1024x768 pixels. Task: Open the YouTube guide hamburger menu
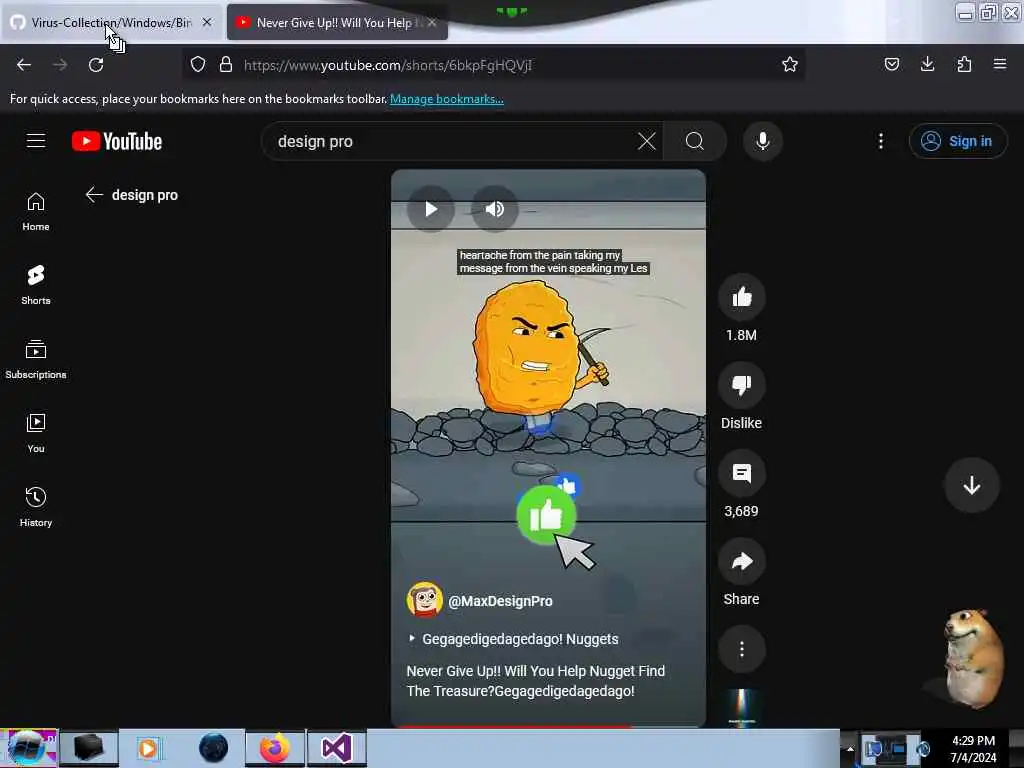pos(36,141)
